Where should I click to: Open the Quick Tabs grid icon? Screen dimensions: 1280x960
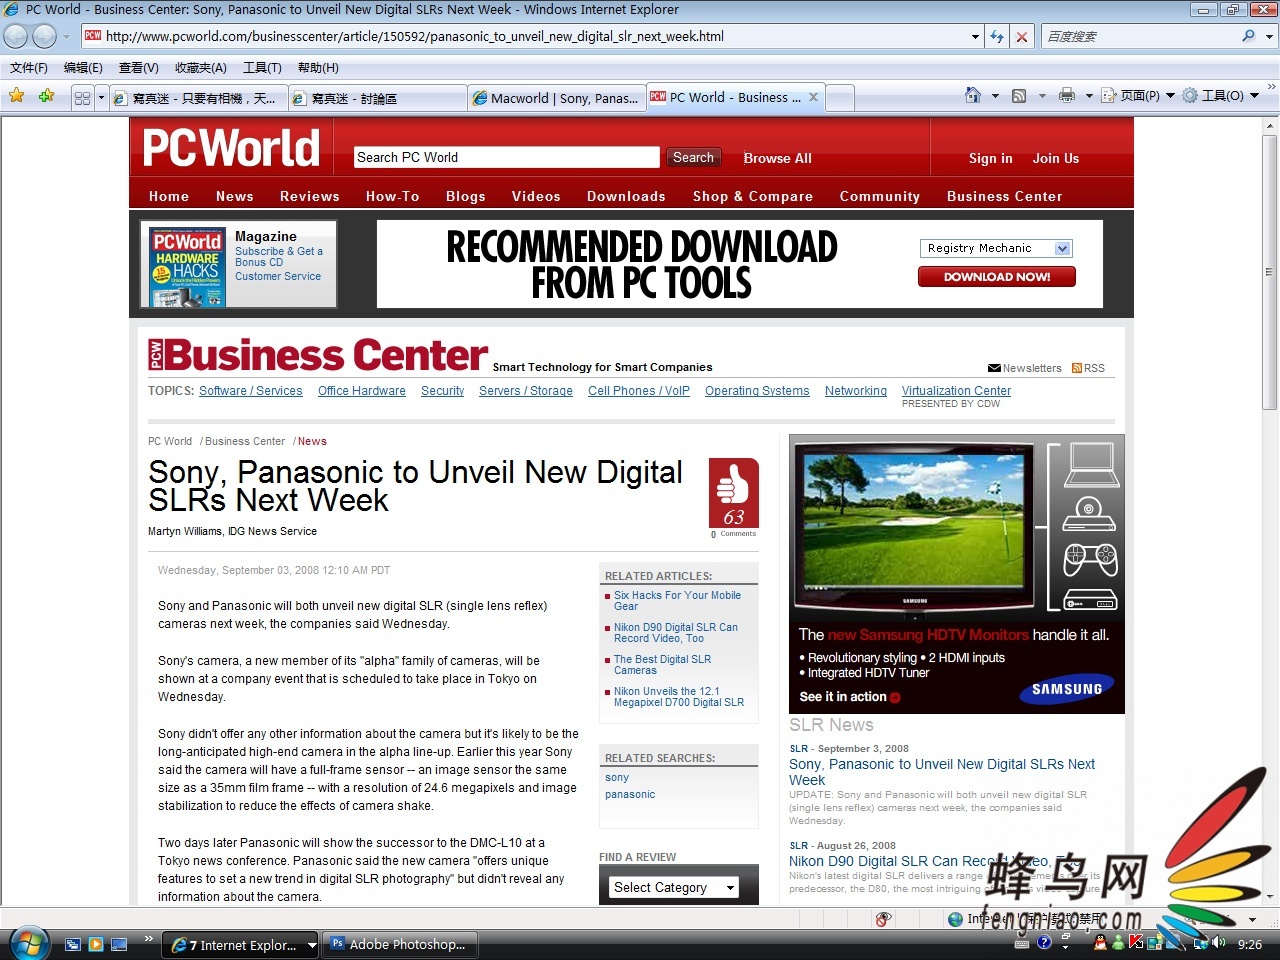click(82, 98)
